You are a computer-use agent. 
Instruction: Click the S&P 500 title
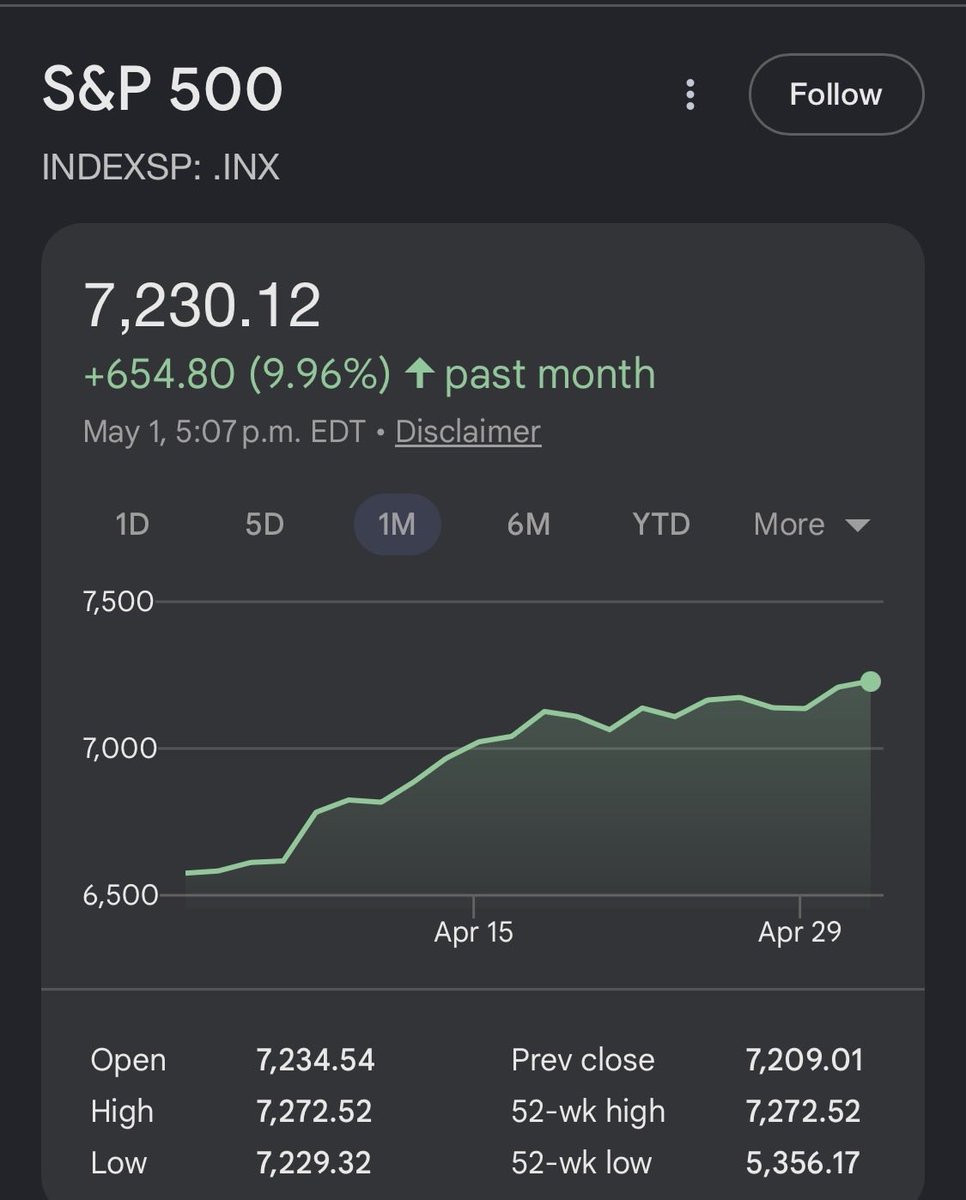pos(162,91)
